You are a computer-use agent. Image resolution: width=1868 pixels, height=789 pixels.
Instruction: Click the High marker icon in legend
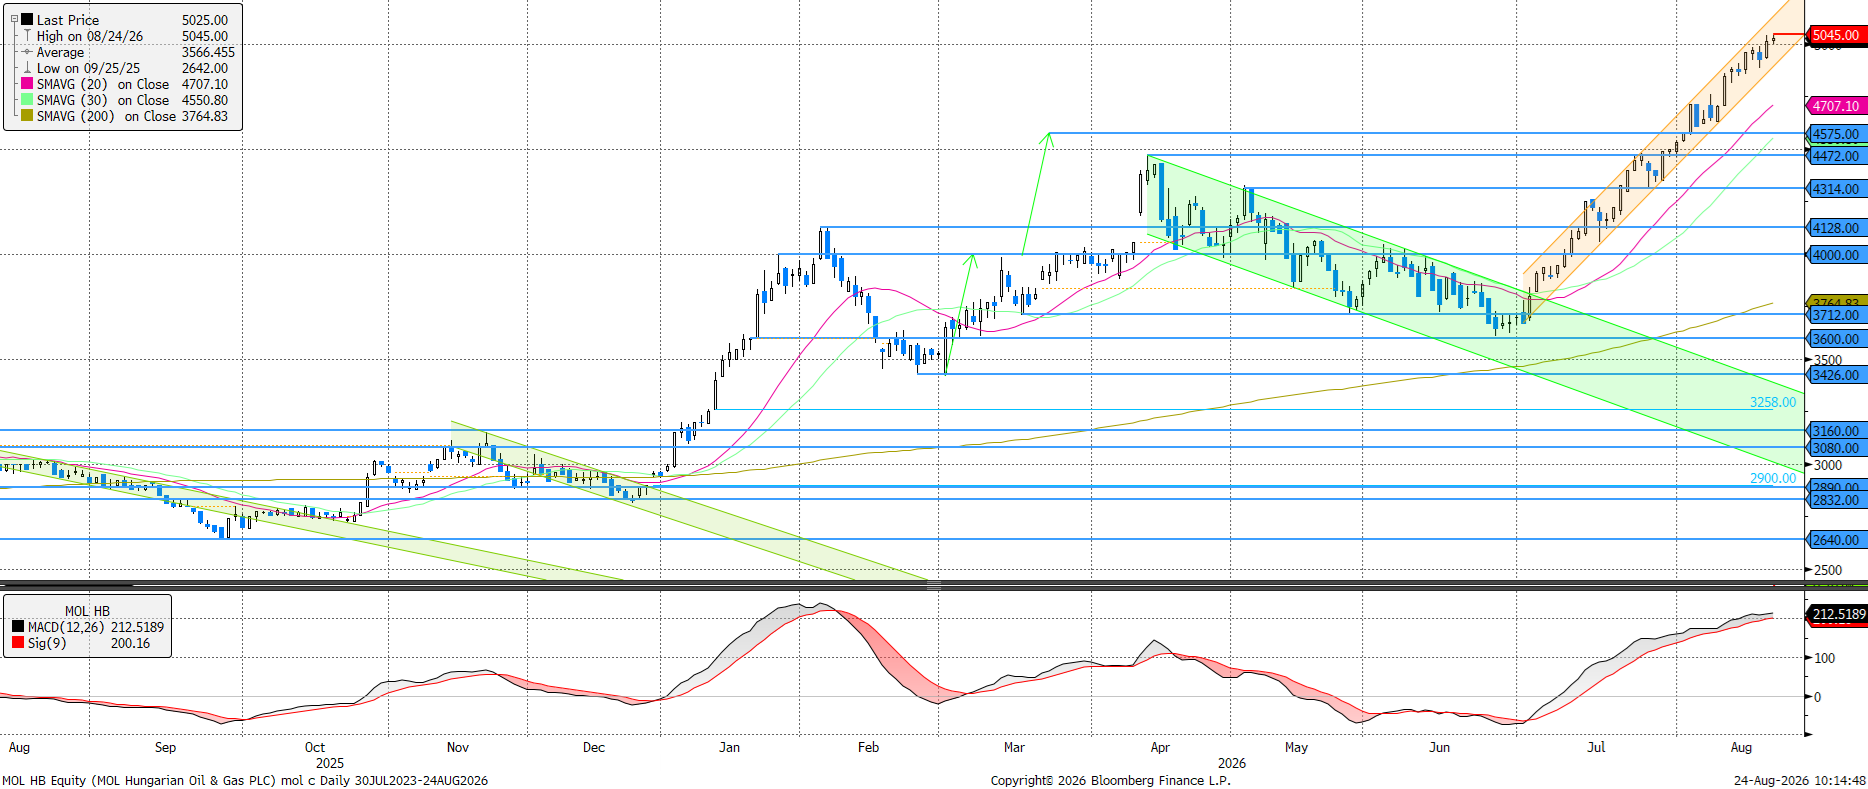coord(27,36)
